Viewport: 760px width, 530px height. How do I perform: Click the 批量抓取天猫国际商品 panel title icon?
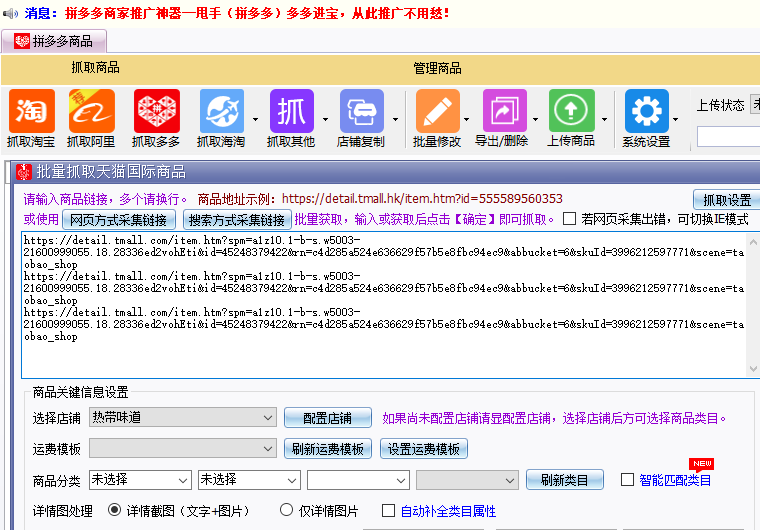tap(24, 172)
